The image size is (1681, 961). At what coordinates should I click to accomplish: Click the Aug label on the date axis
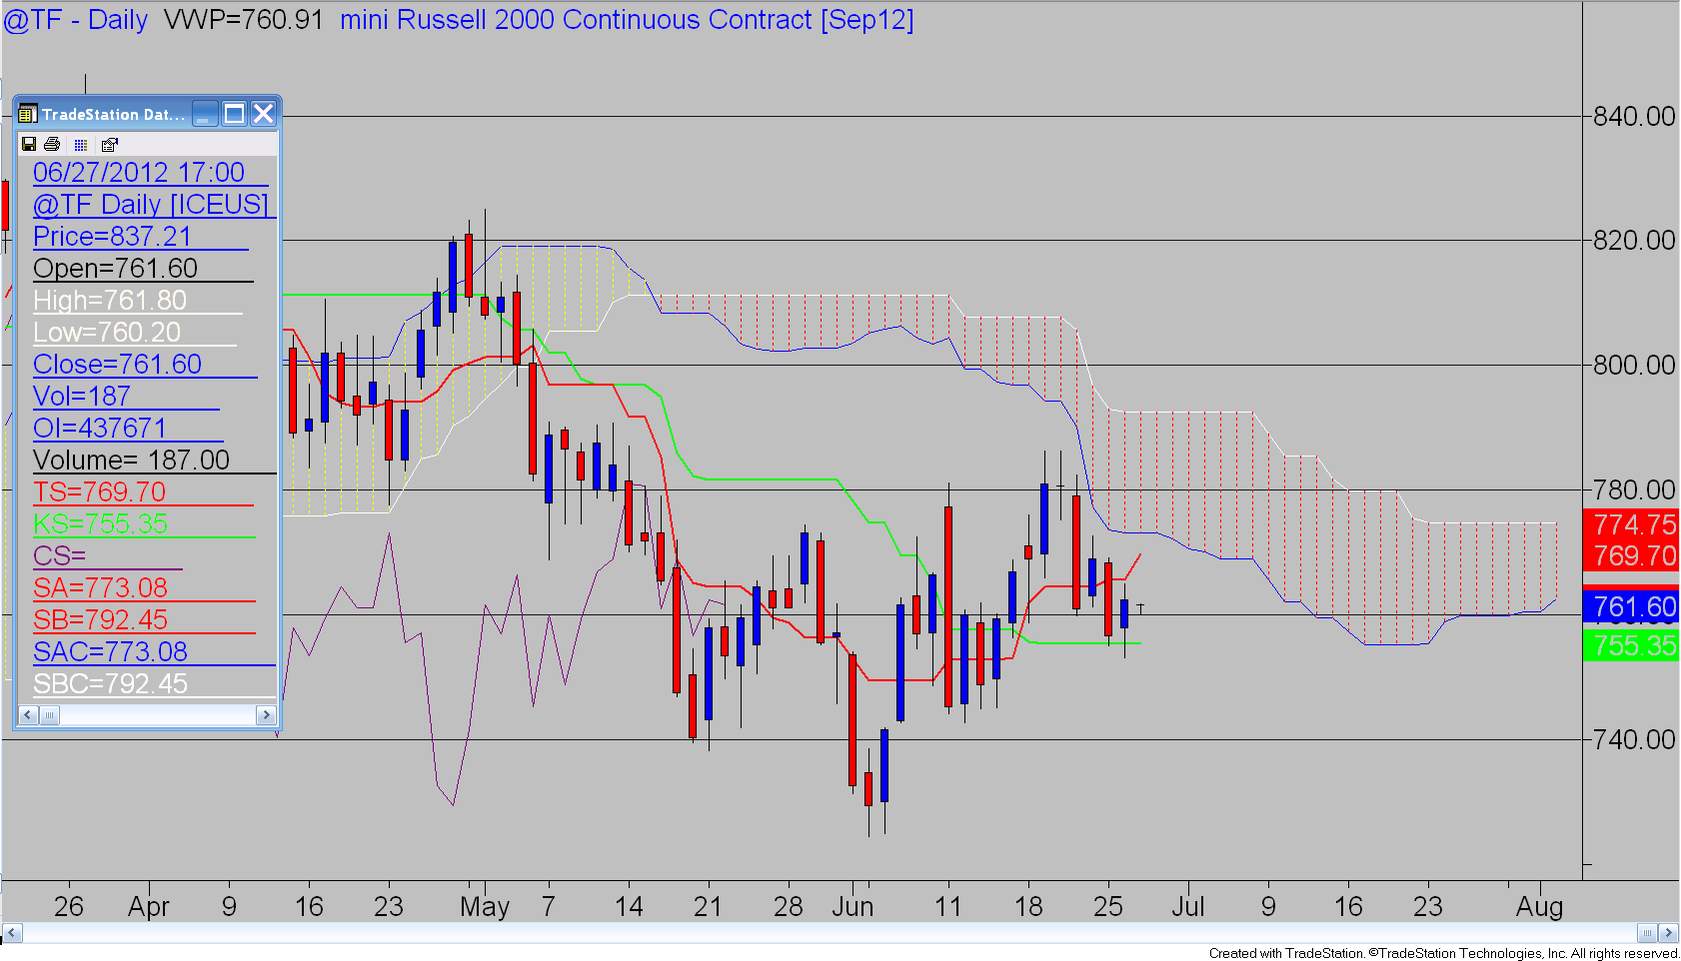point(1540,907)
